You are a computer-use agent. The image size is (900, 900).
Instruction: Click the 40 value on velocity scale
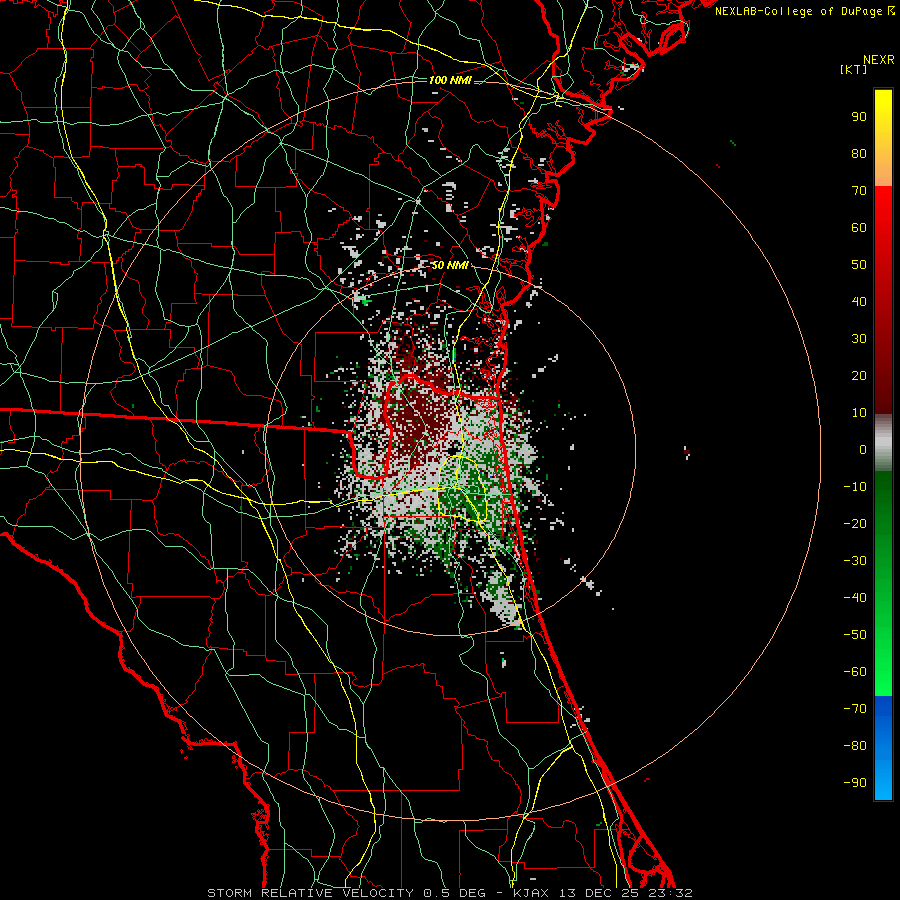[859, 302]
